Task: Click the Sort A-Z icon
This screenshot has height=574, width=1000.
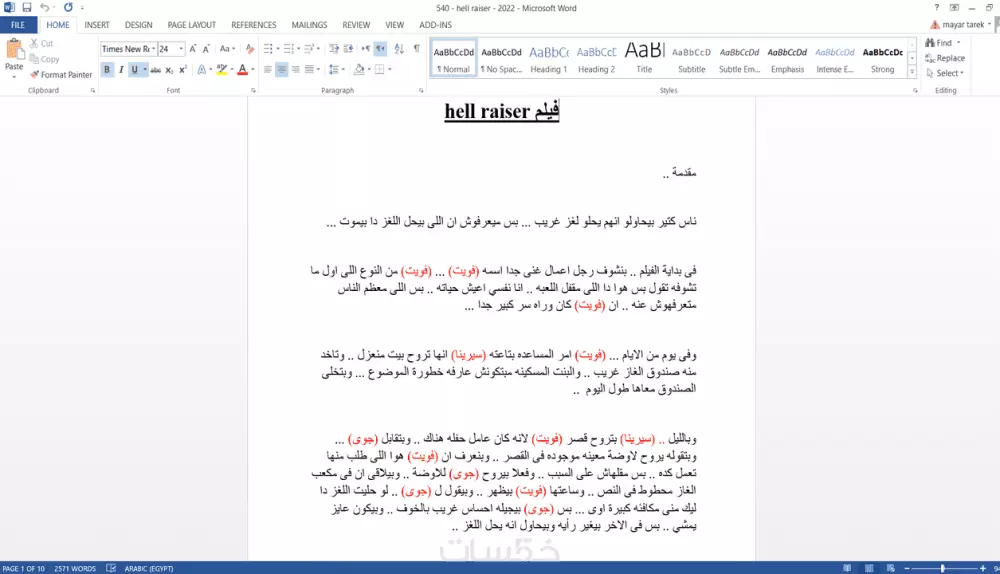Action: (x=399, y=49)
